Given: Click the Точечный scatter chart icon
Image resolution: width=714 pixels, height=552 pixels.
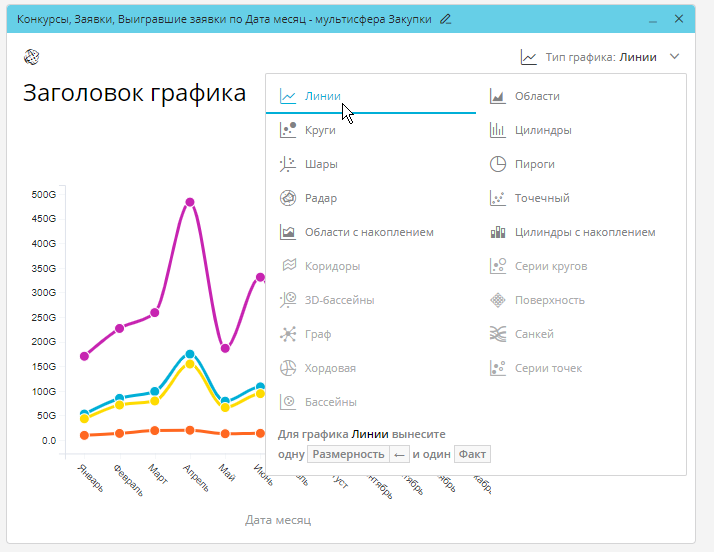Looking at the screenshot, I should pyautogui.click(x=497, y=198).
